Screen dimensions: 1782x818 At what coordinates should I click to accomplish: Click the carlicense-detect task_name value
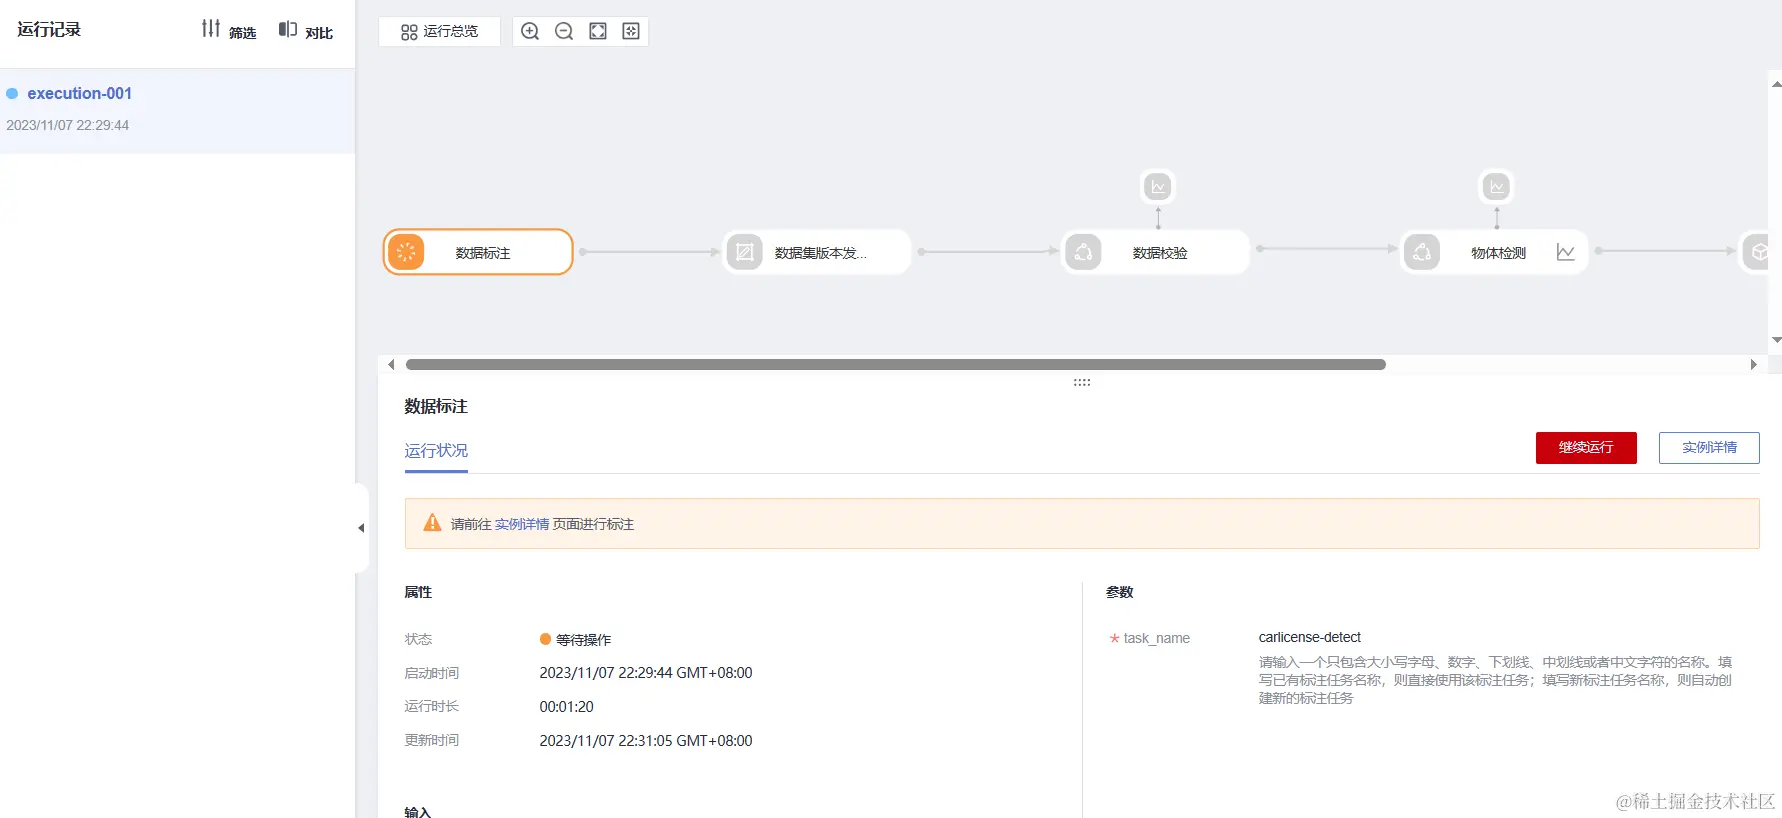1310,637
